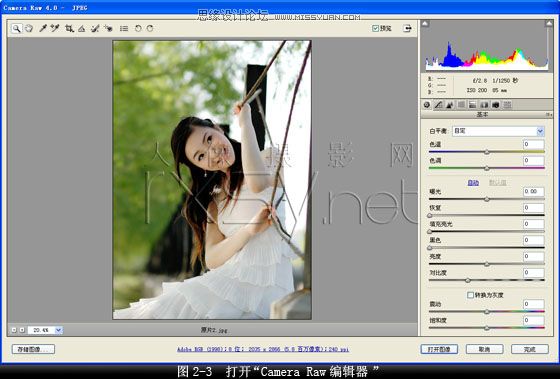Screen dimensions: 560x379
Task: Click the Contrast (对比度) slider handle
Action: [x=468, y=280]
